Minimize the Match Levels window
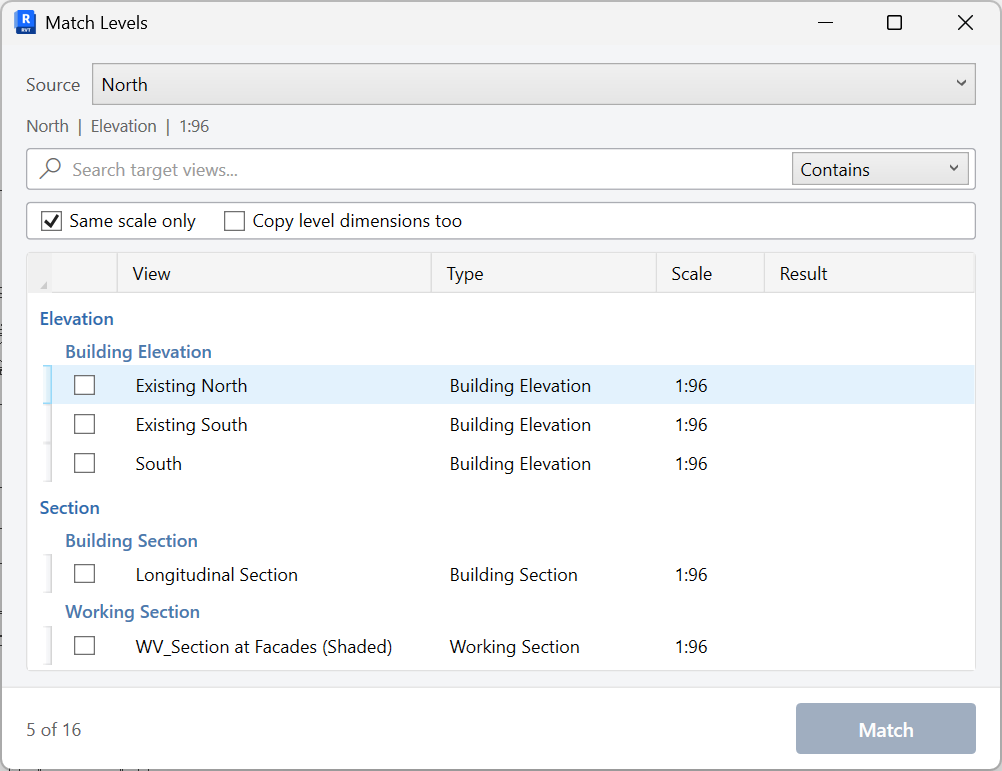1002x771 pixels. coord(825,23)
